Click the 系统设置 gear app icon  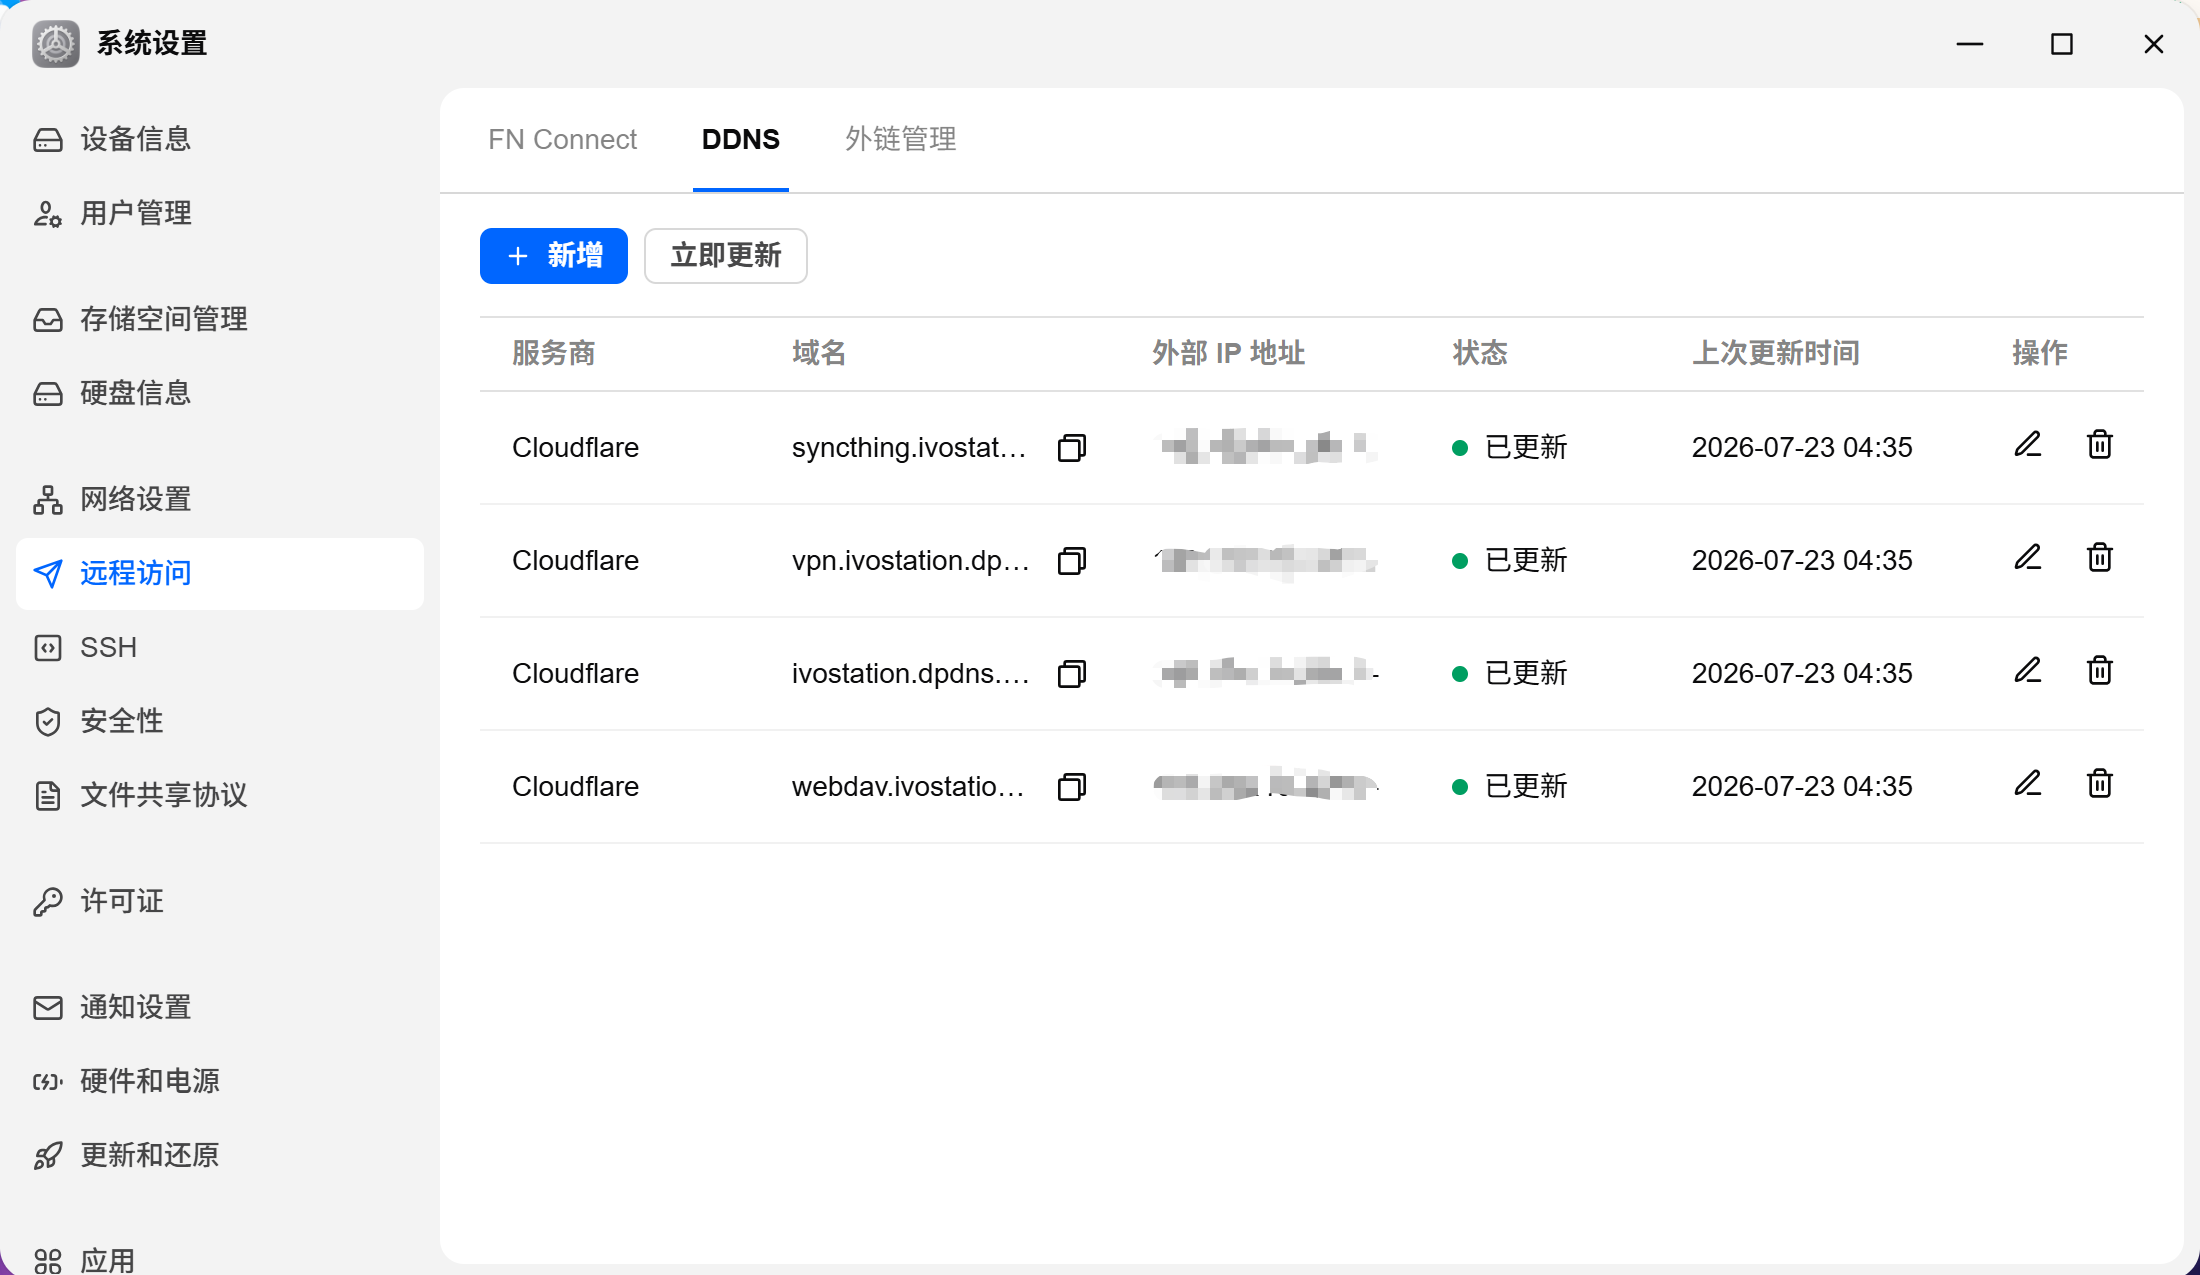point(56,44)
